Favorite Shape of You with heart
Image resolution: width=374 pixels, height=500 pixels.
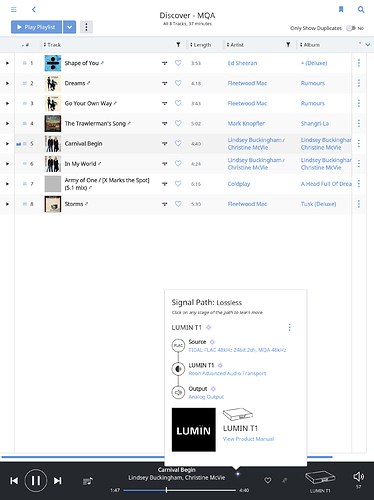[x=178, y=63]
